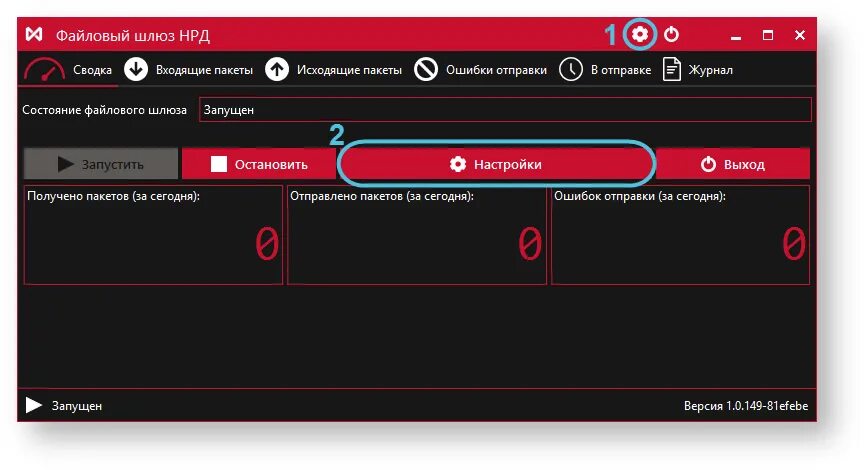865x470 pixels.
Task: Click Версия 1.0.149-81efebe text
Action: click(746, 406)
